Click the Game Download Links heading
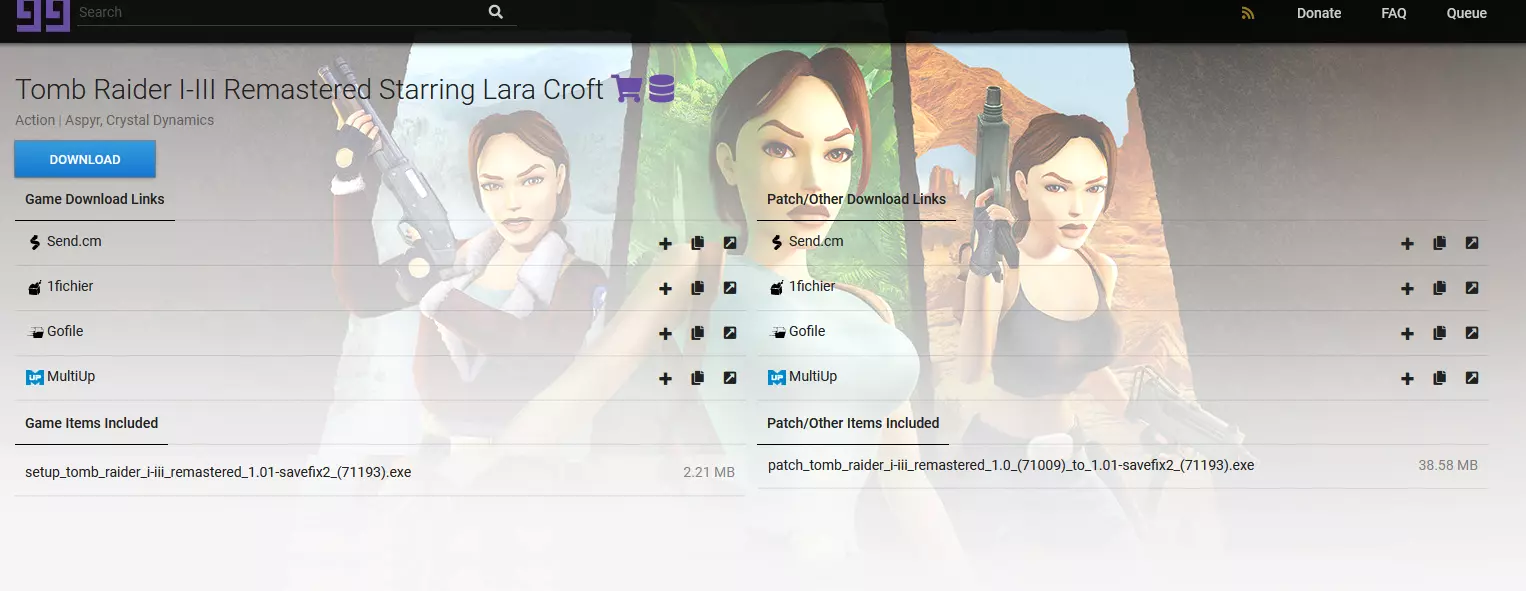This screenshot has height=591, width=1526. pos(95,199)
